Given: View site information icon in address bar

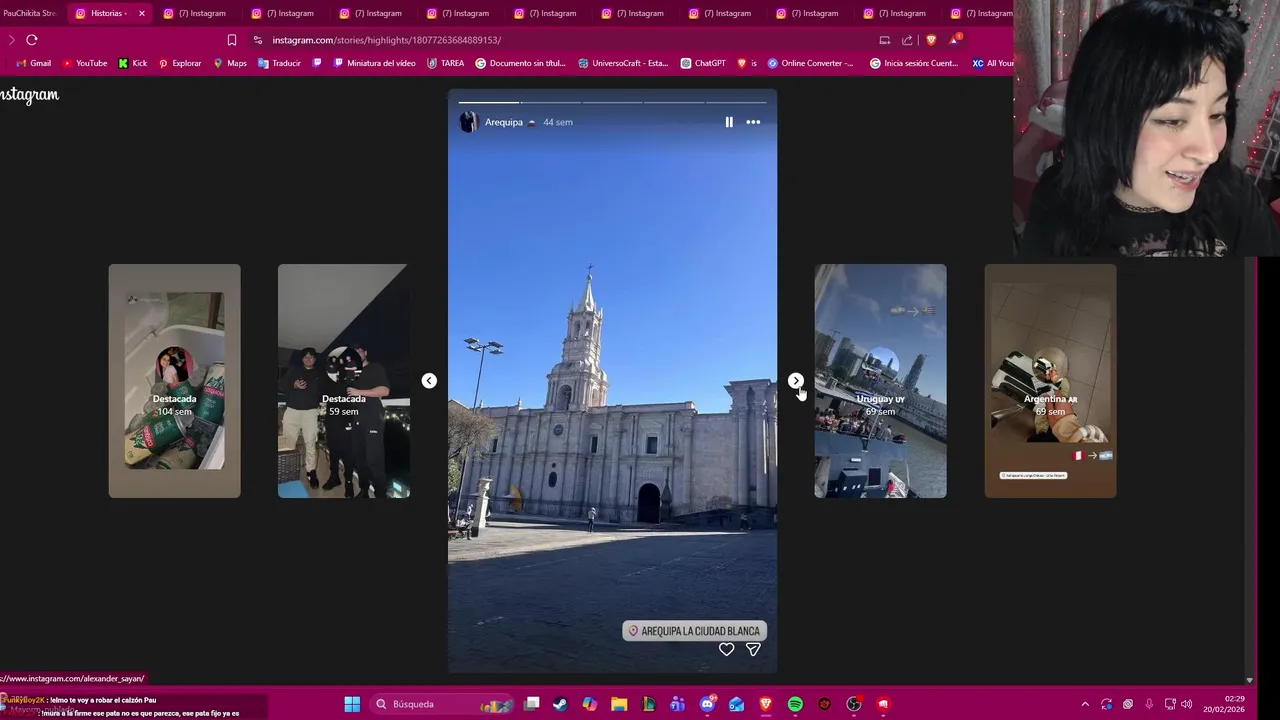Looking at the screenshot, I should pos(258,40).
